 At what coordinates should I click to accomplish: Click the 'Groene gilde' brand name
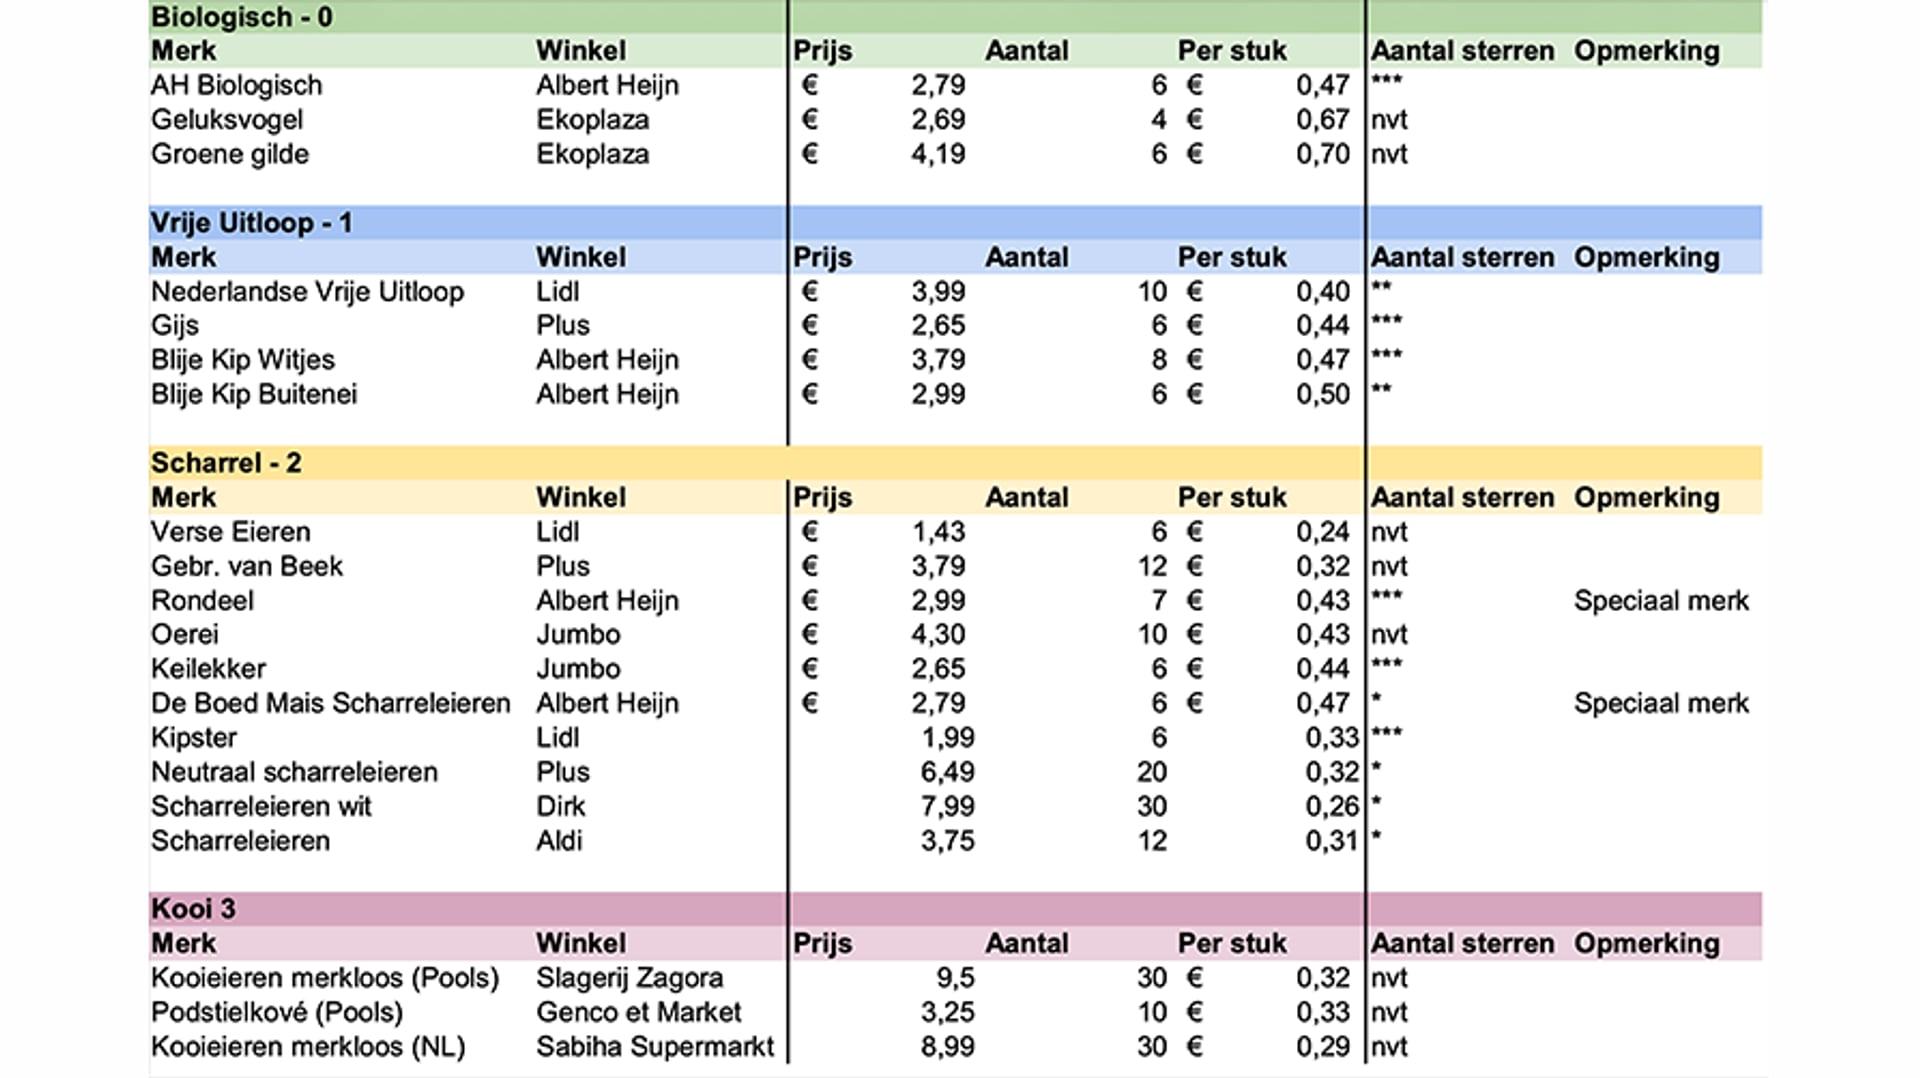[230, 154]
